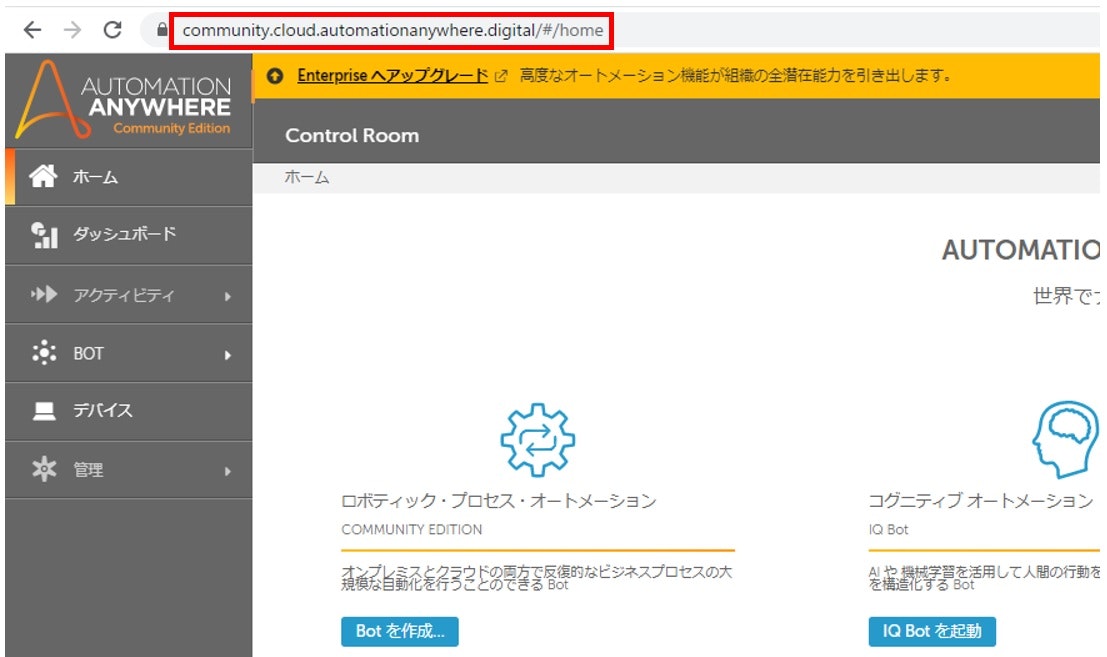Click the Enterprise へアップグレード link
Image resolution: width=1107 pixels, height=657 pixels.
(393, 76)
